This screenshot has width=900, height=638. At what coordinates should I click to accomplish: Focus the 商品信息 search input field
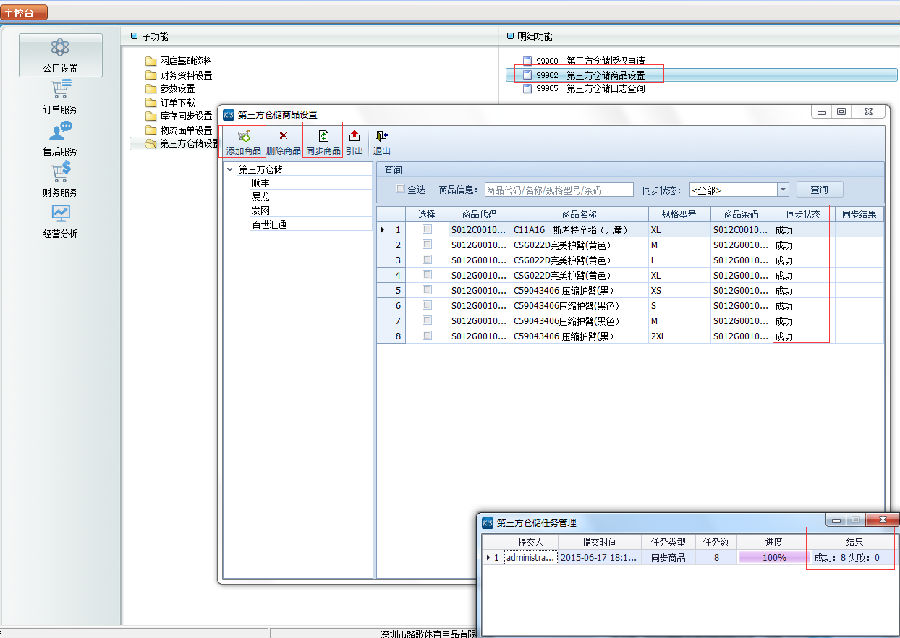559,189
